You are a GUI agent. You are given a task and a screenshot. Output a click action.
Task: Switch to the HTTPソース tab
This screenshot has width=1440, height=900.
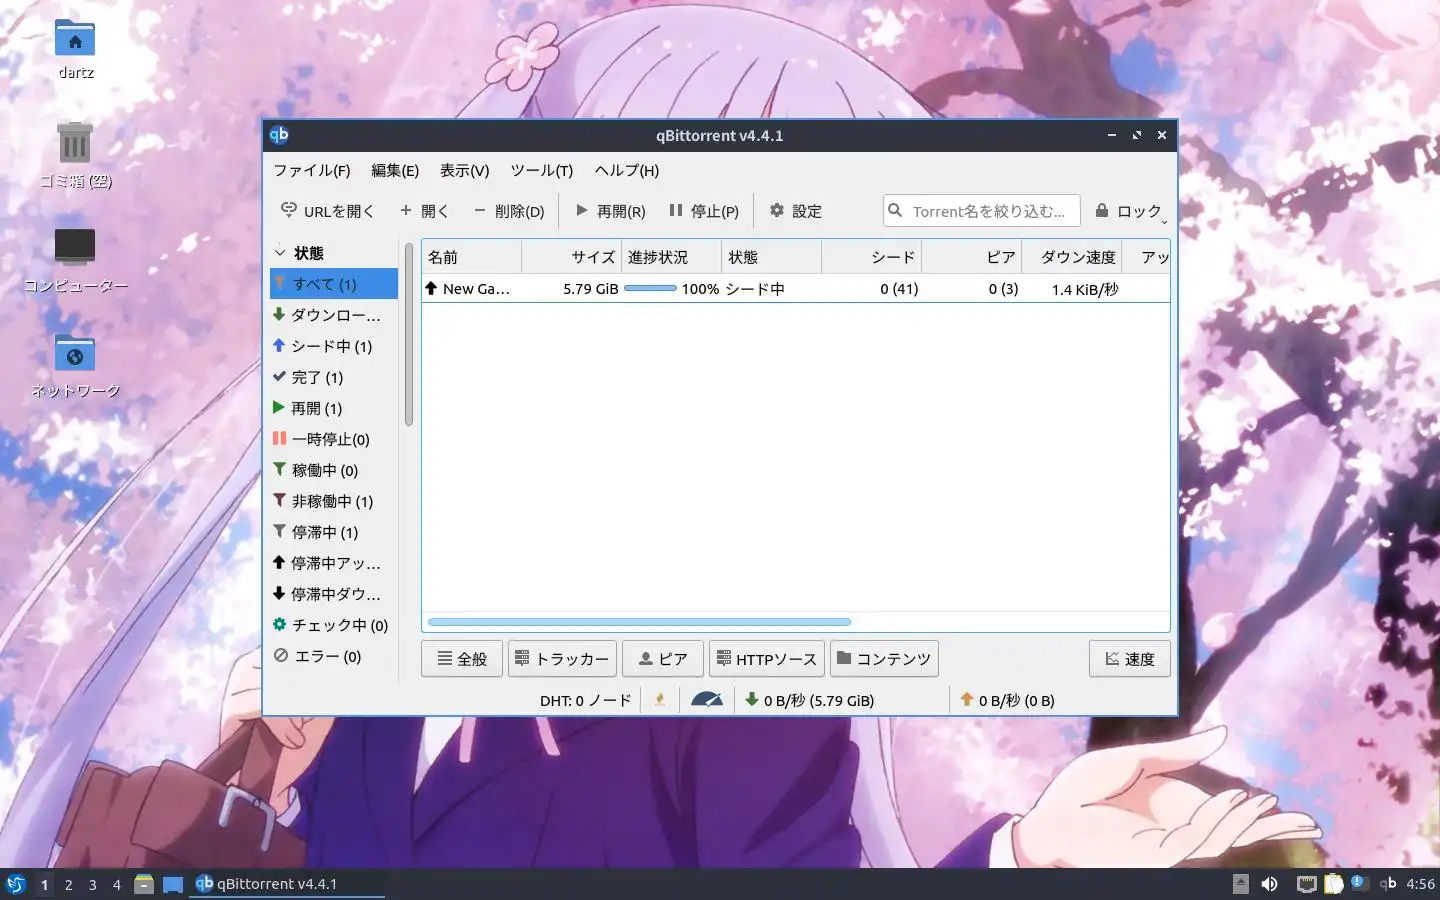pos(767,659)
